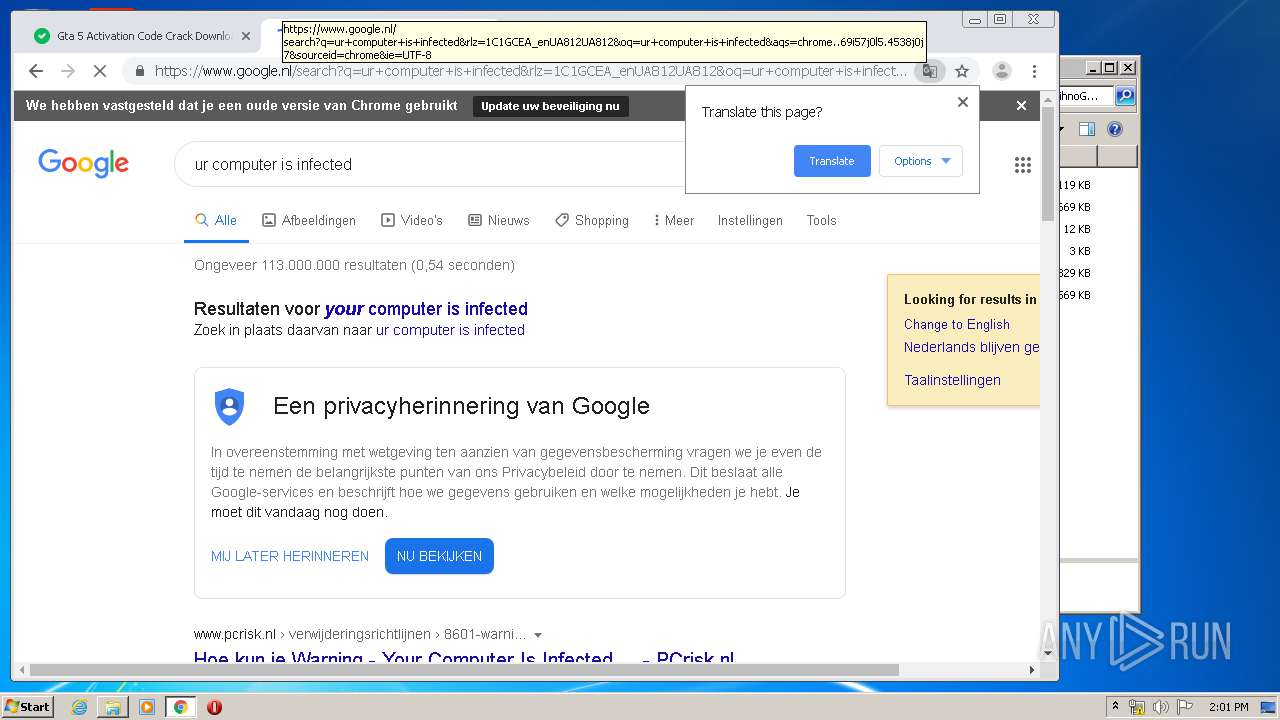Click the address bar URL
Viewport: 1280px width, 720px height.
(530, 71)
